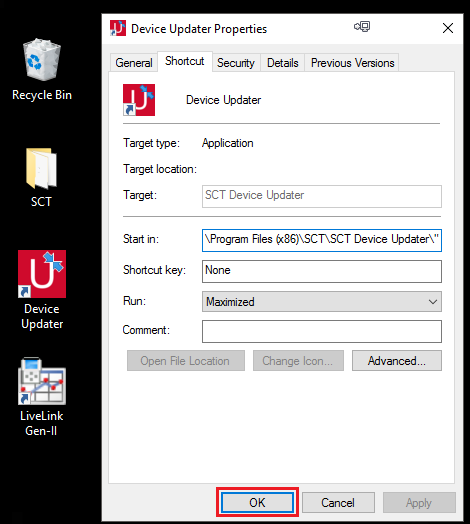Screen dimensions: 470x524
Task: Switch to the Security tab
Action: click(236, 63)
